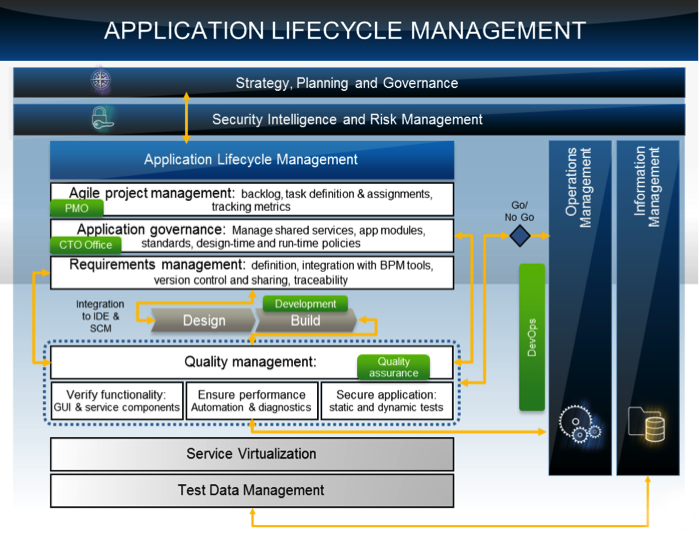Click the gears icon in Operations Management
699x541 pixels.
click(x=580, y=424)
